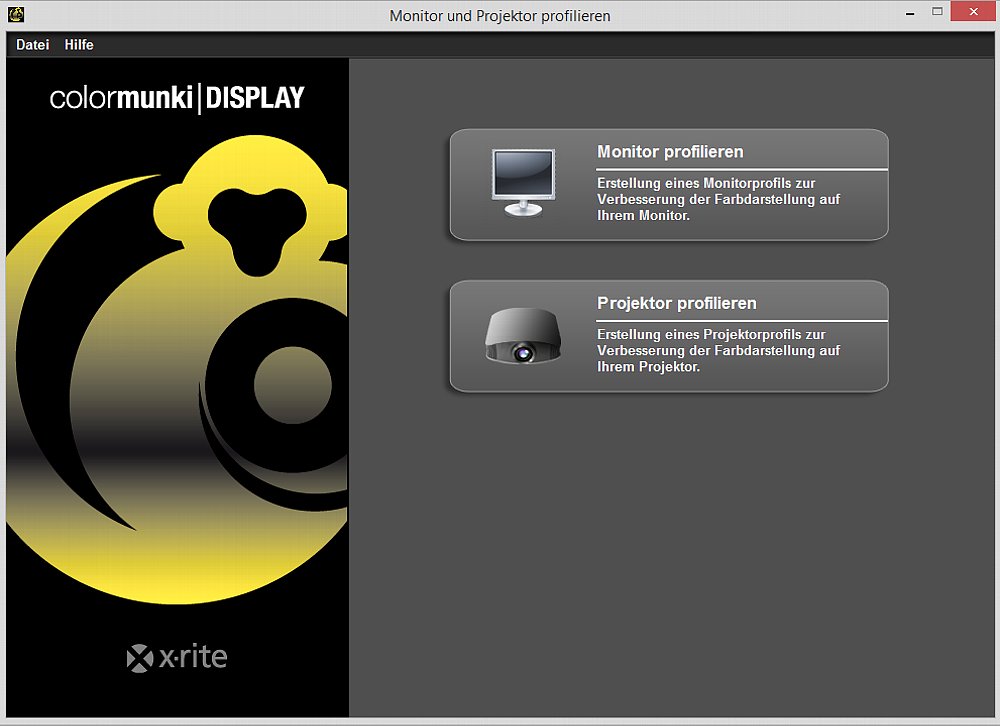1000x726 pixels.
Task: Click the colormunki DISPLAY logo
Action: 177,98
